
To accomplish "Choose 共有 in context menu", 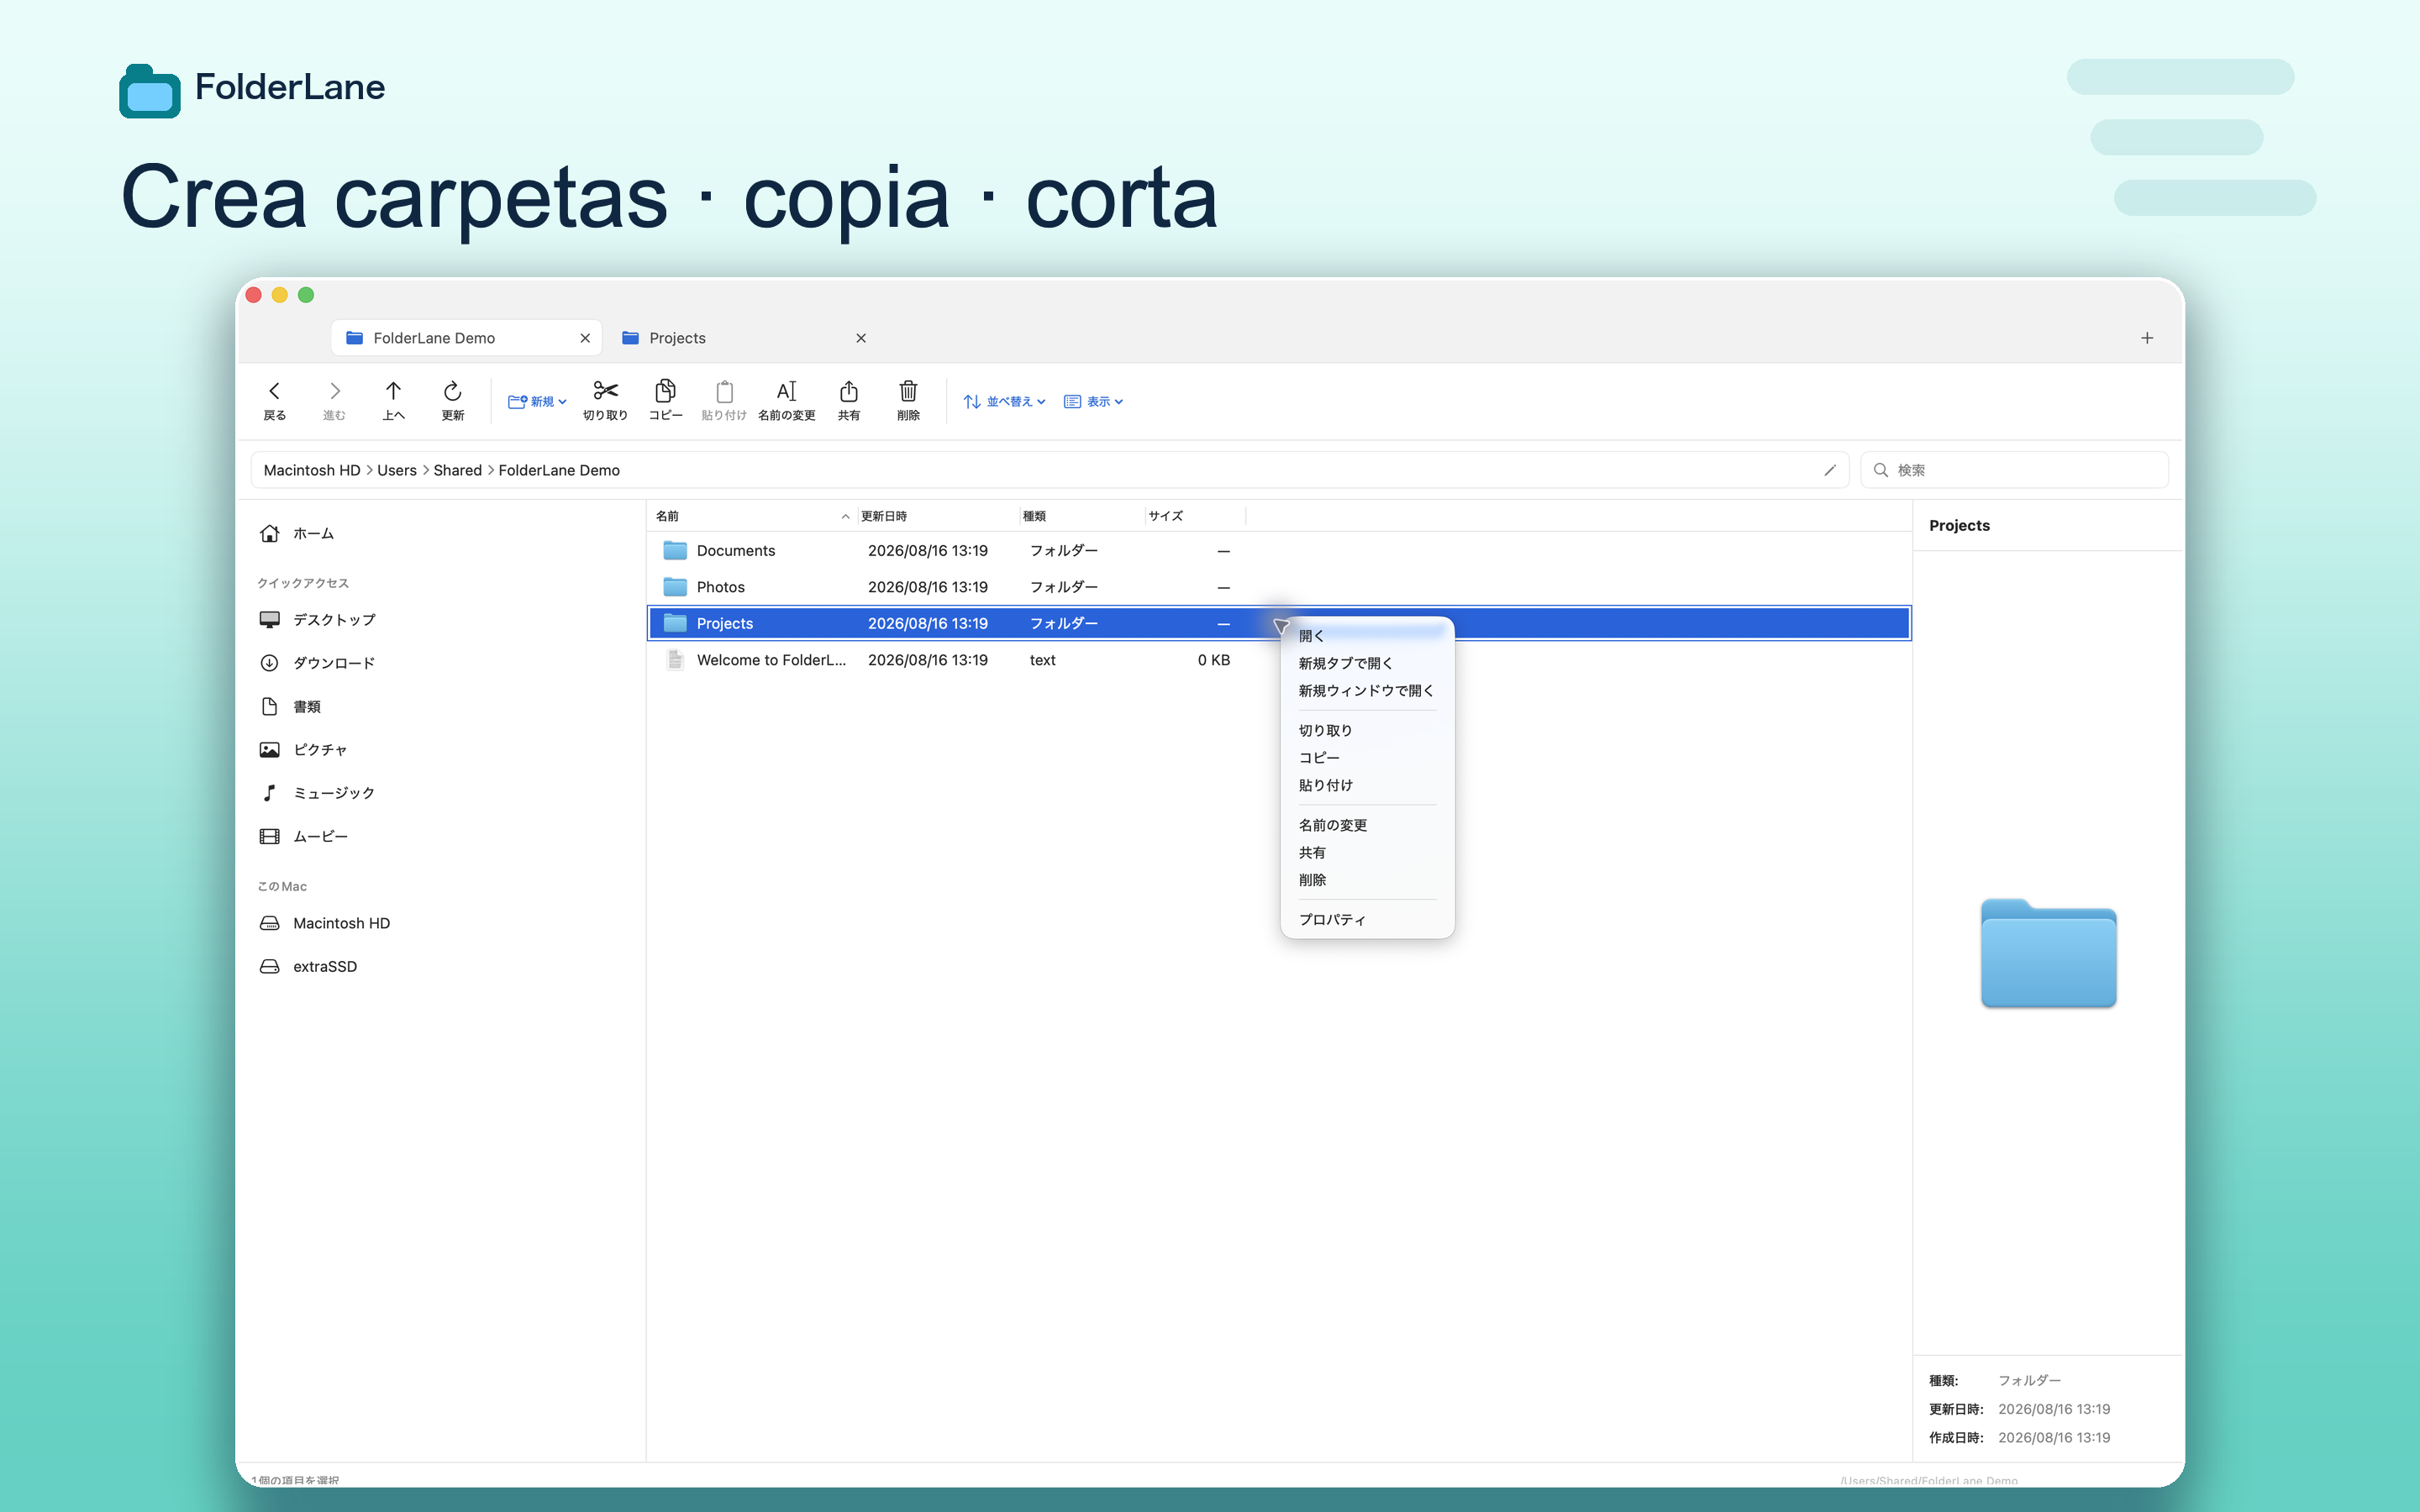I will 1367,853.
